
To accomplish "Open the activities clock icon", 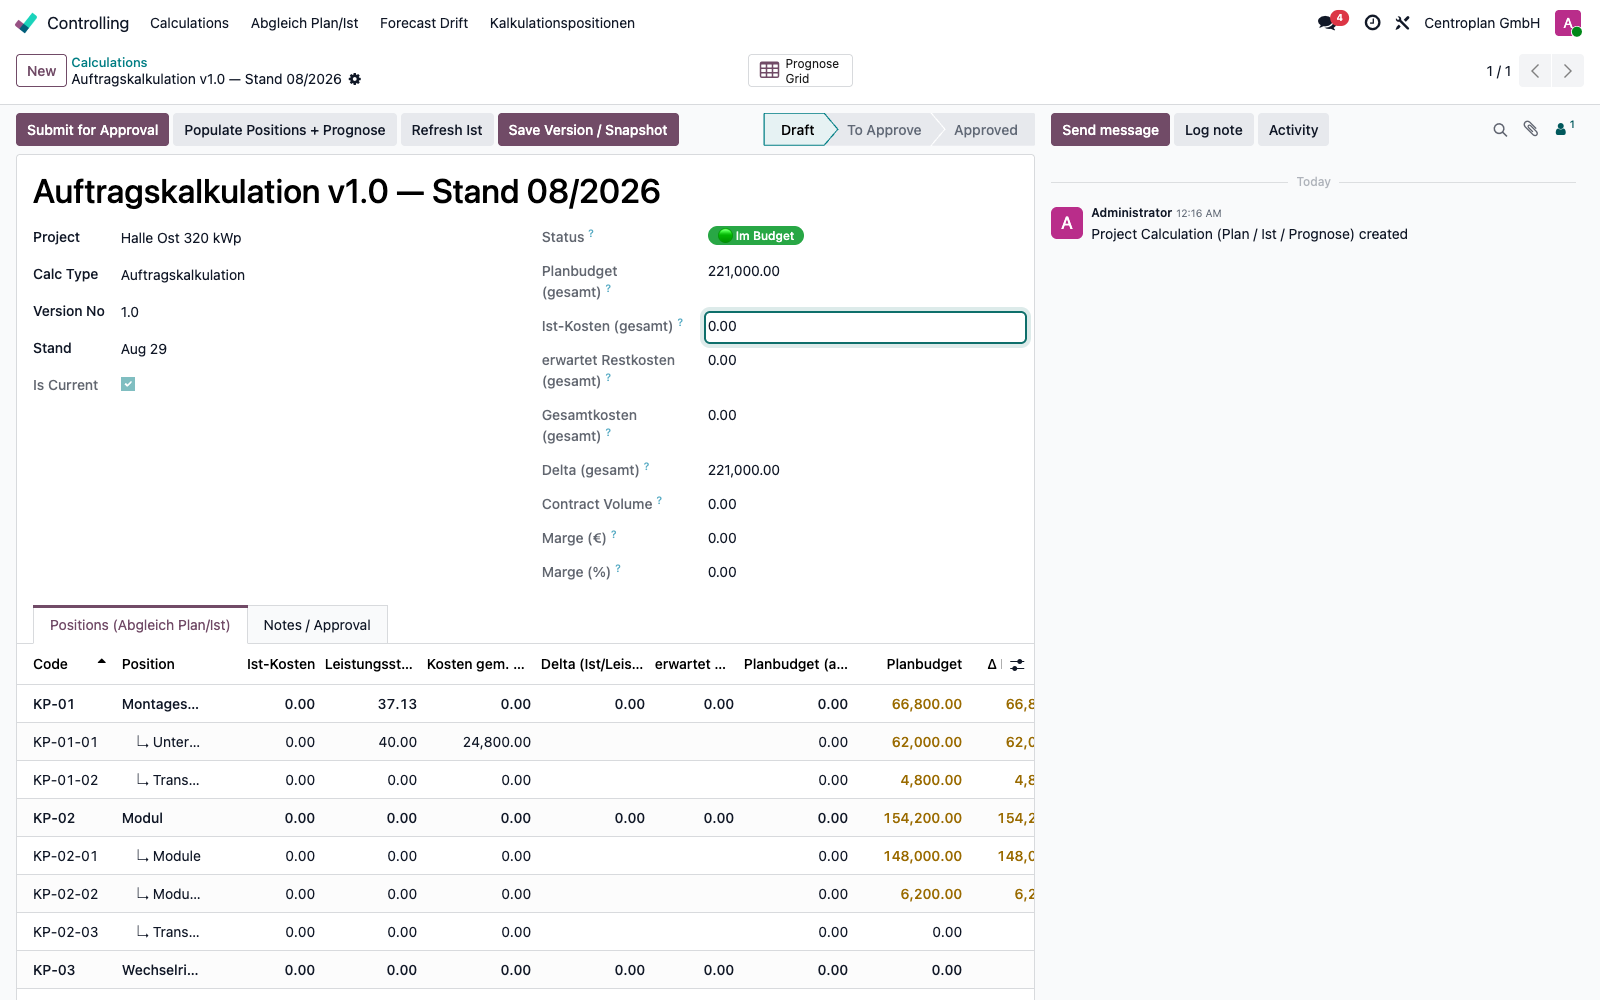I will click(1373, 23).
